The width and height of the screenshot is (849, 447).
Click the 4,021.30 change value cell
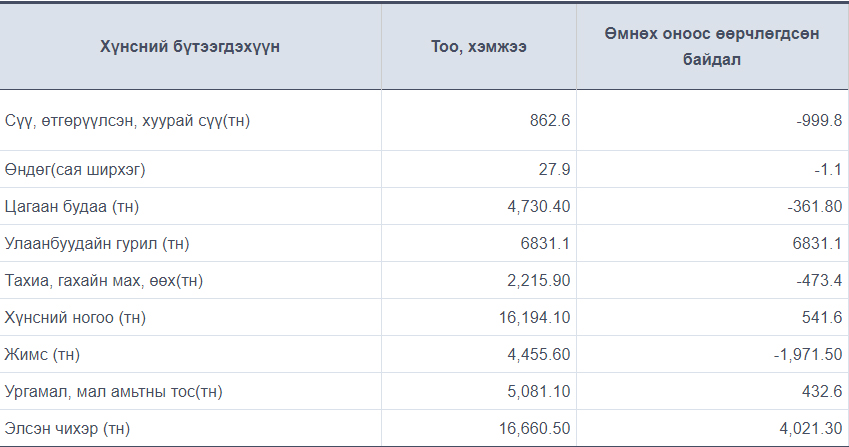[811, 429]
